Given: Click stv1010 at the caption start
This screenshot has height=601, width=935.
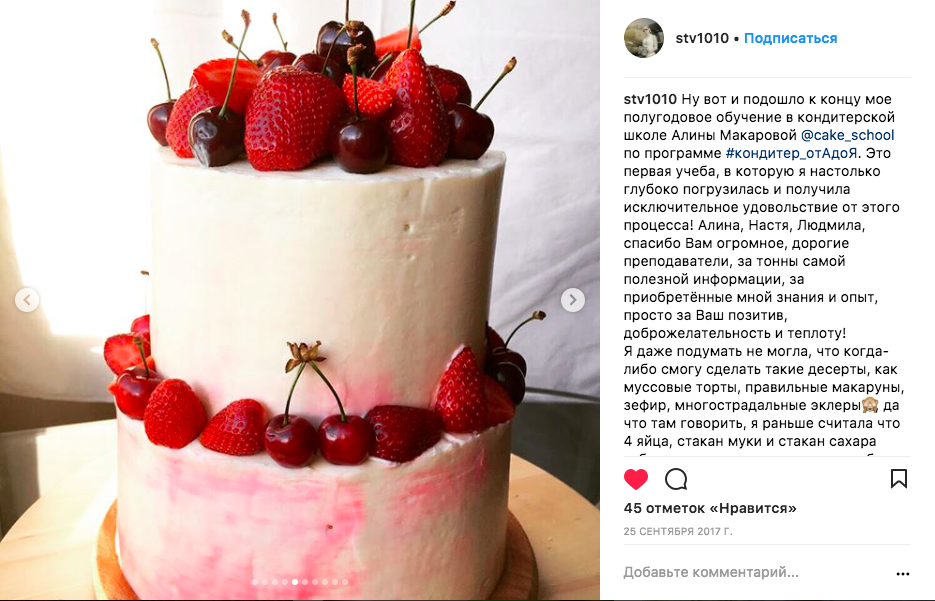Looking at the screenshot, I should 650,100.
